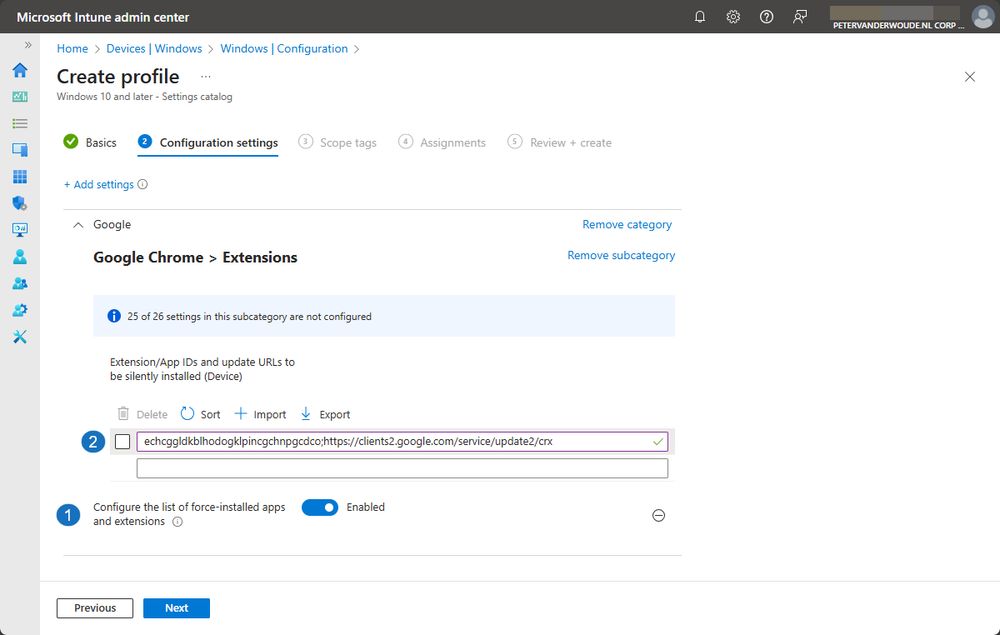Open Users icon in sidebar
Viewport: 1000px width, 635px height.
click(x=20, y=256)
